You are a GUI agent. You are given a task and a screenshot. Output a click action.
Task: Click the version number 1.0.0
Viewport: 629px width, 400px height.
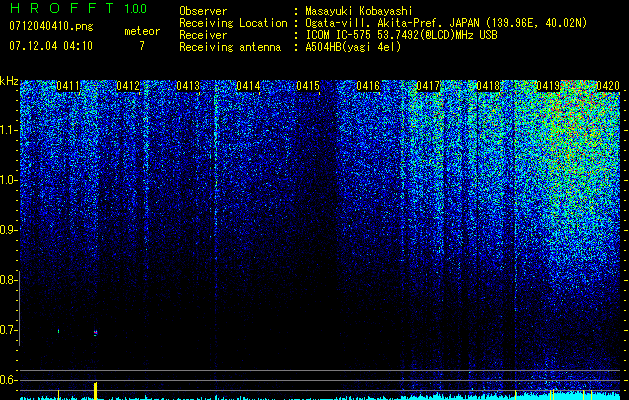(135, 8)
